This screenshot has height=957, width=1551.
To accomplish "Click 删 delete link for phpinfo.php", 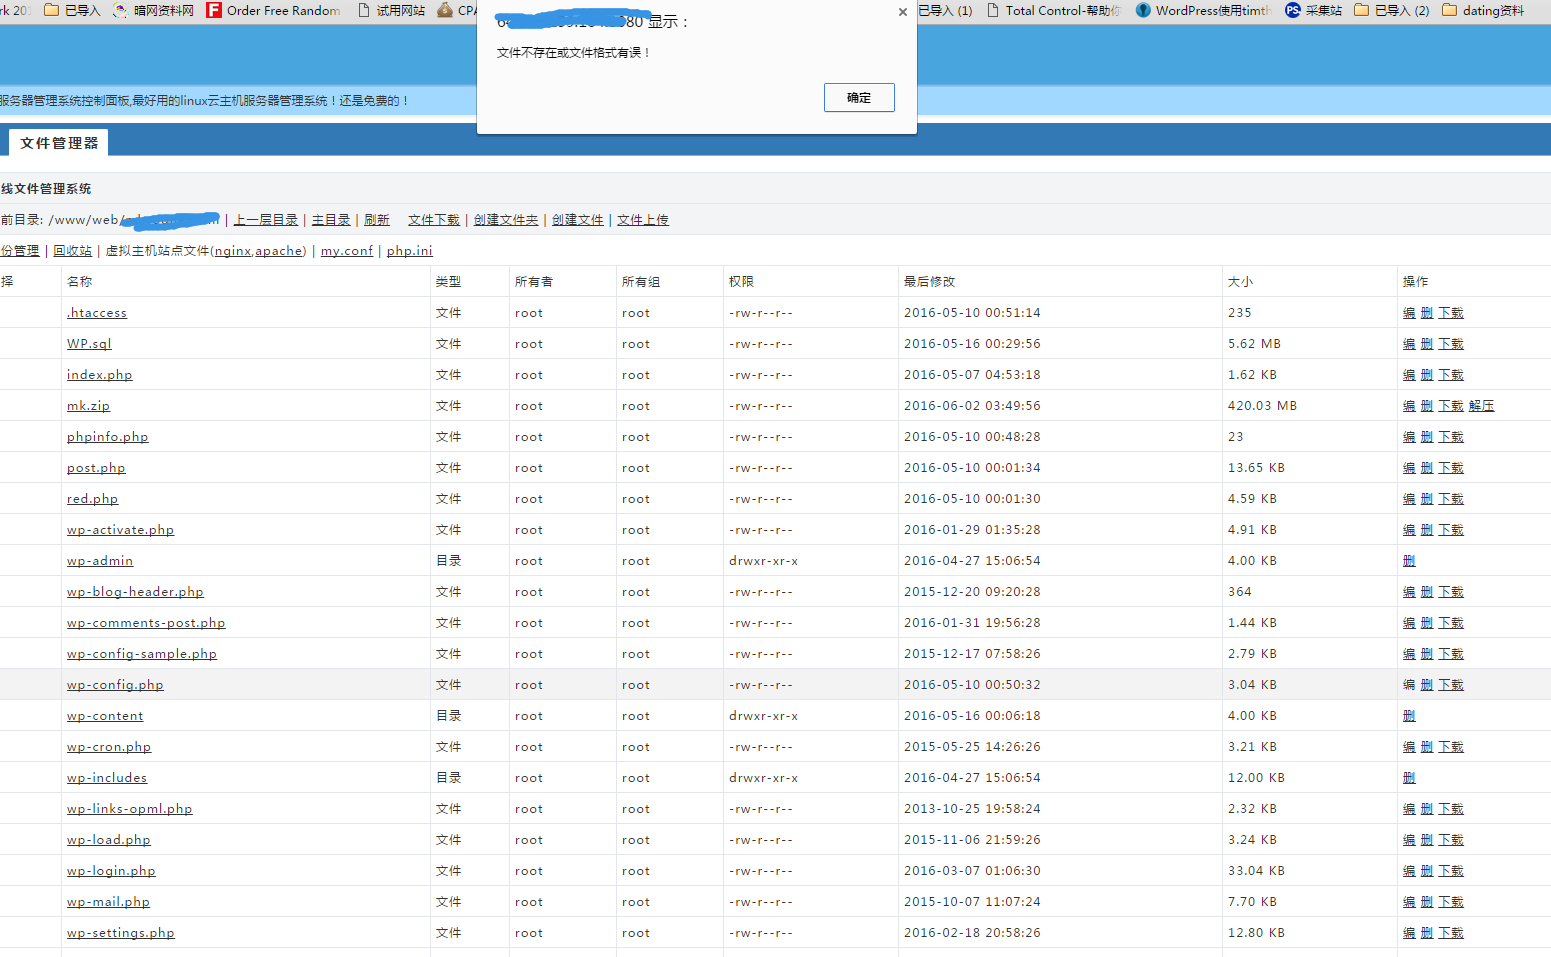I will pos(1427,437).
